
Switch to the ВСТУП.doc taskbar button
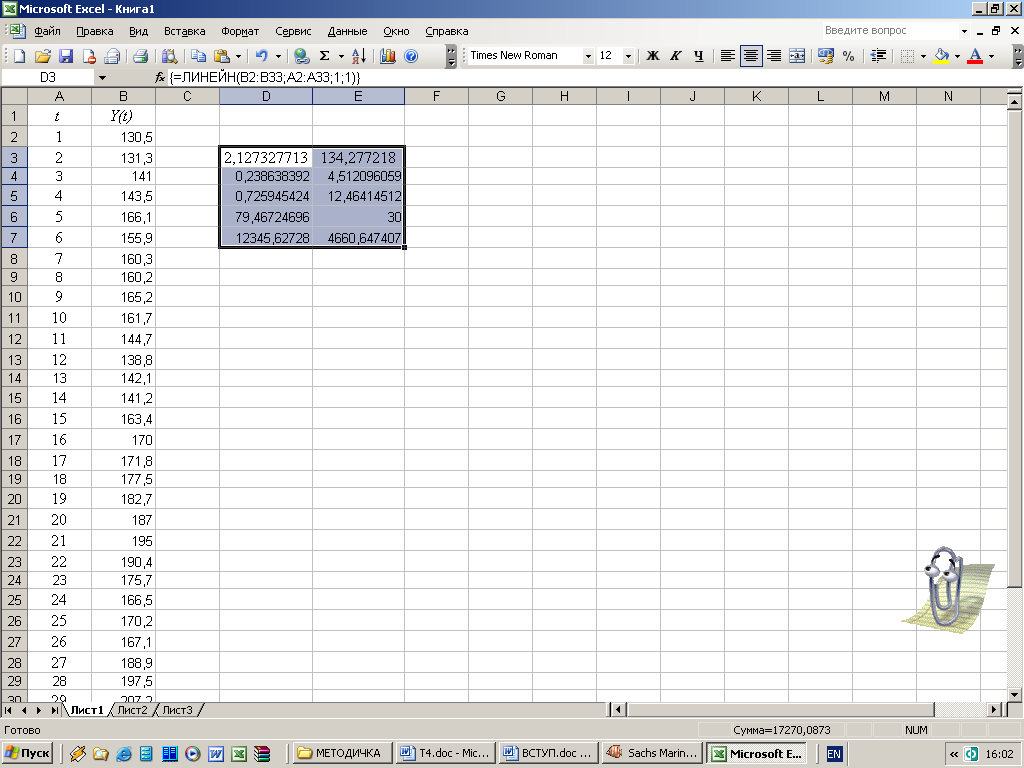[x=549, y=753]
